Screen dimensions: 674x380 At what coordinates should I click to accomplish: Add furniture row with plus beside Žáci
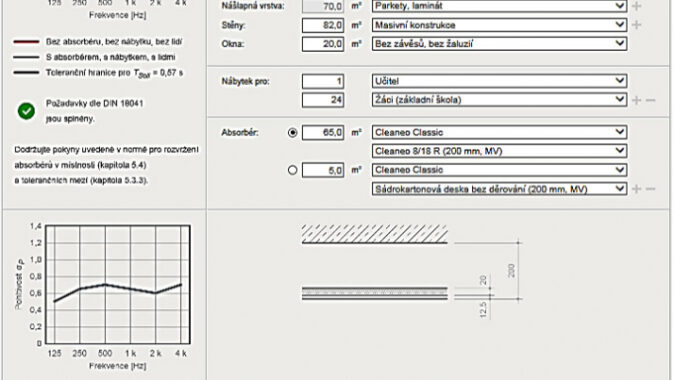pyautogui.click(x=637, y=100)
